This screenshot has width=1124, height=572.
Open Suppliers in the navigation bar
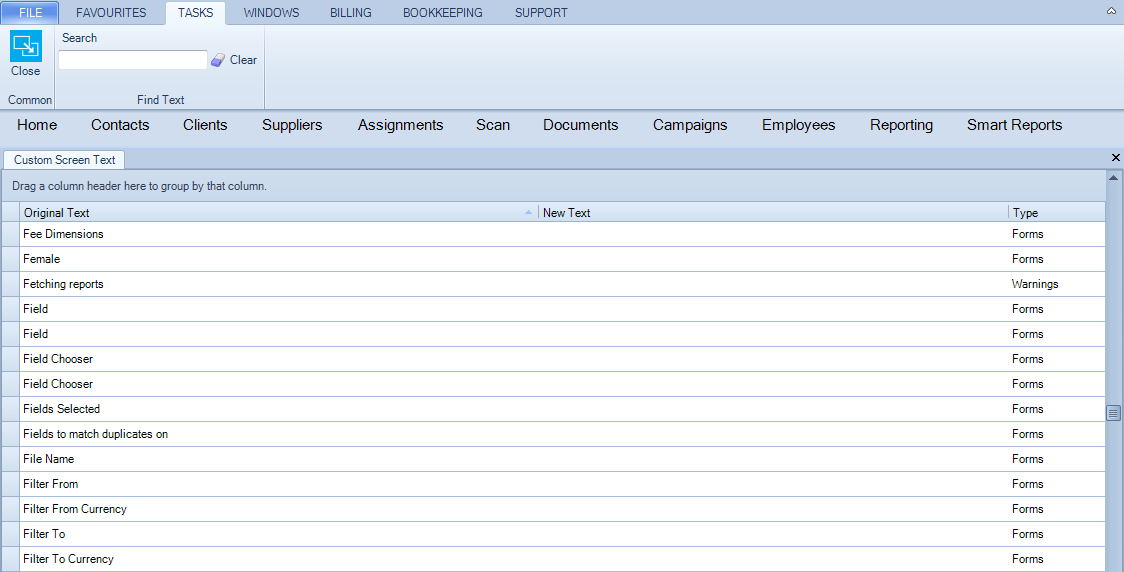click(x=292, y=125)
